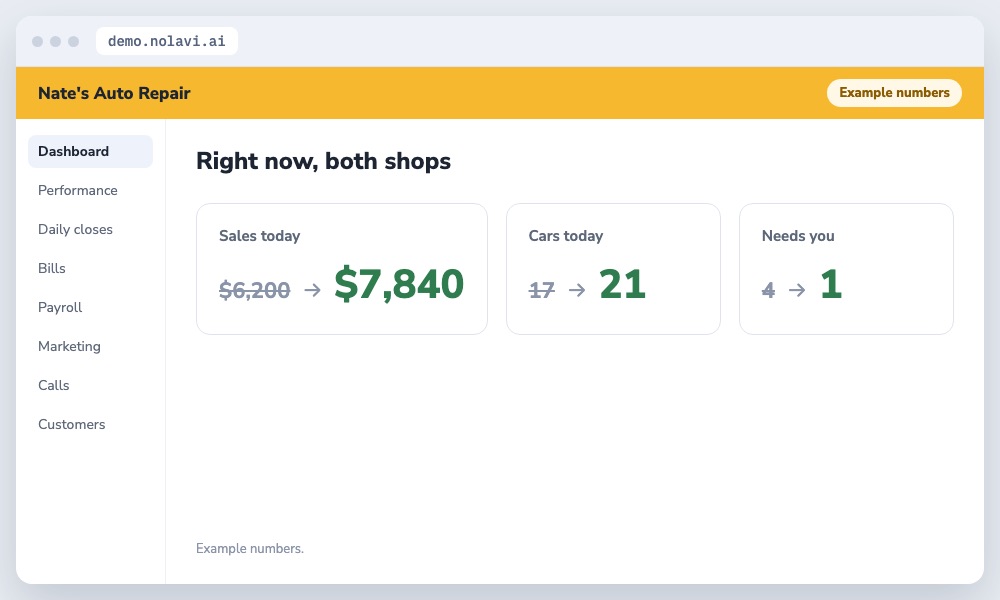Select the Sales today label
The width and height of the screenshot is (1000, 600).
[260, 235]
